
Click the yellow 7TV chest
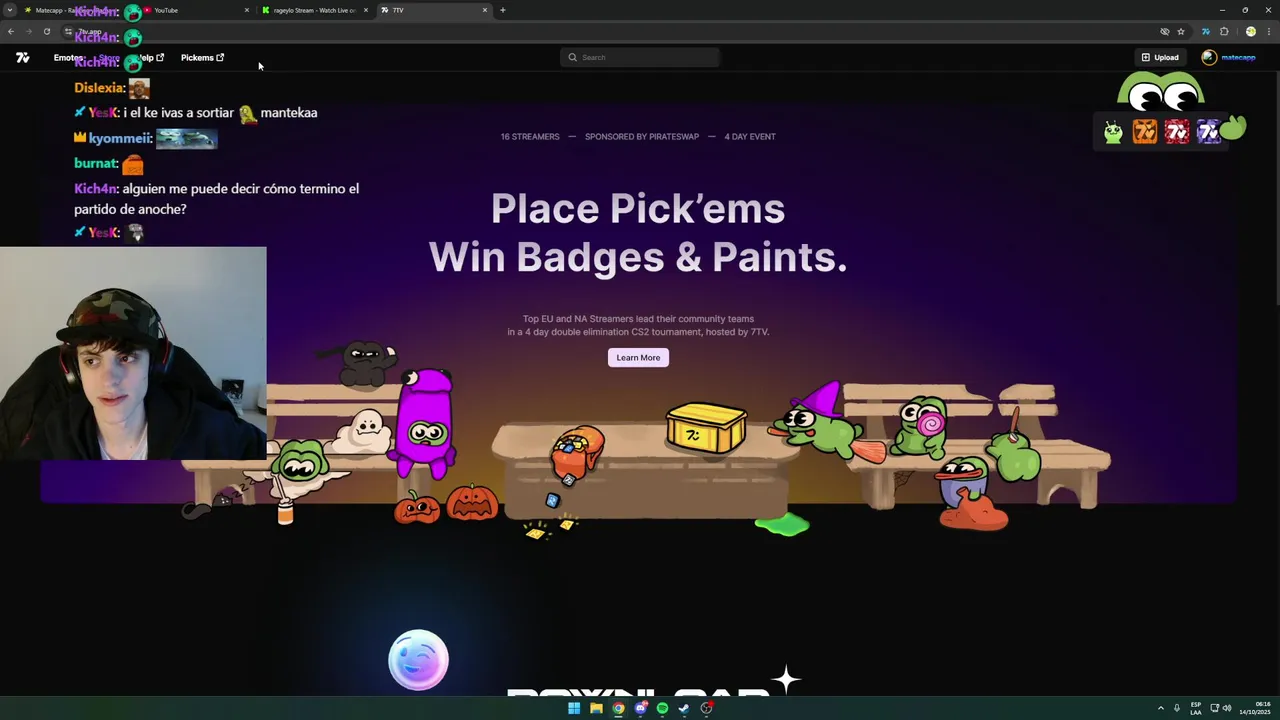[x=706, y=427]
